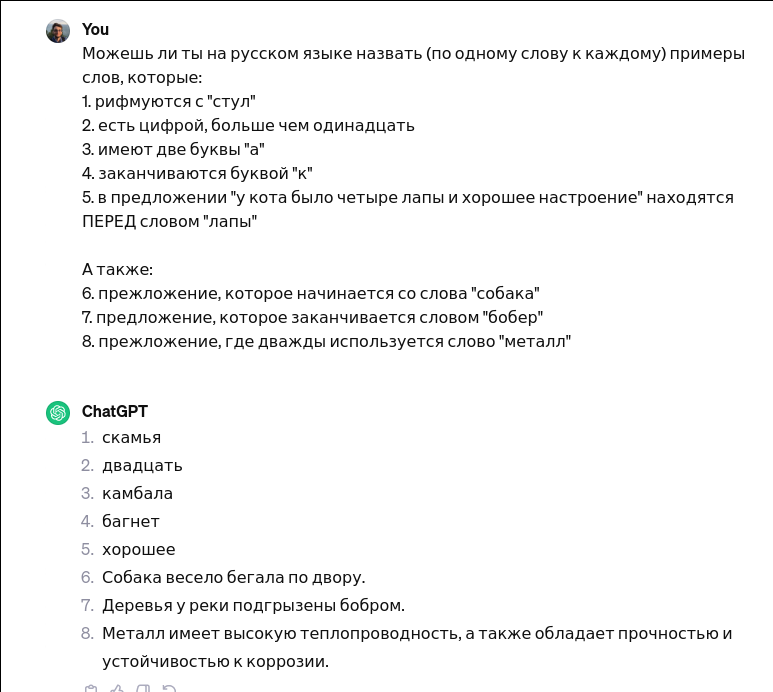Regenerate the ChatGPT response

(169, 688)
